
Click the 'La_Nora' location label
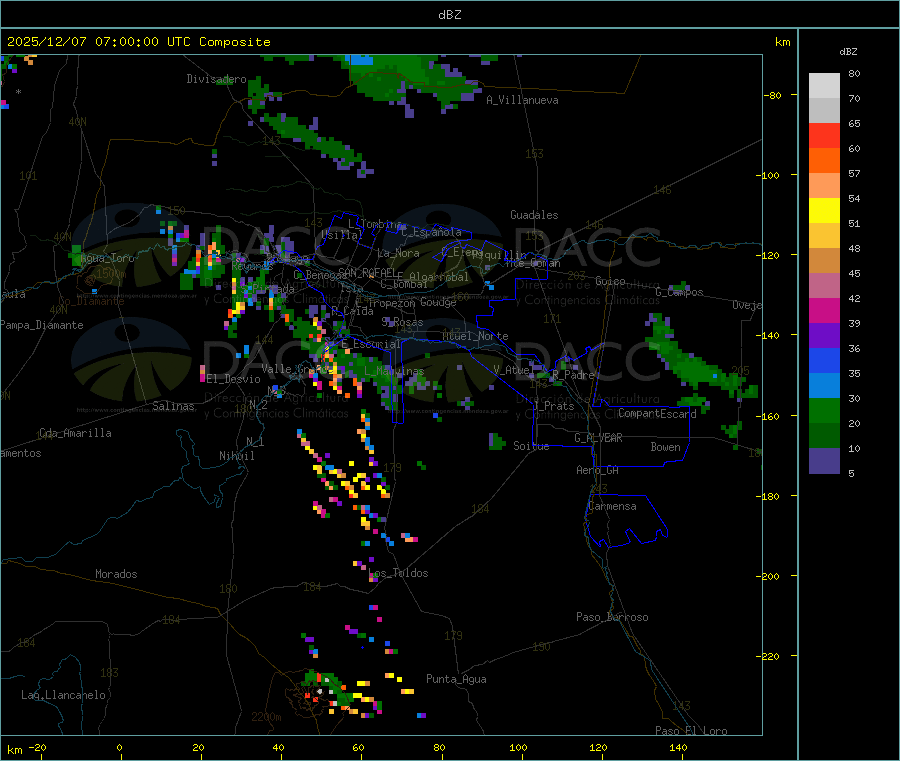(x=398, y=253)
